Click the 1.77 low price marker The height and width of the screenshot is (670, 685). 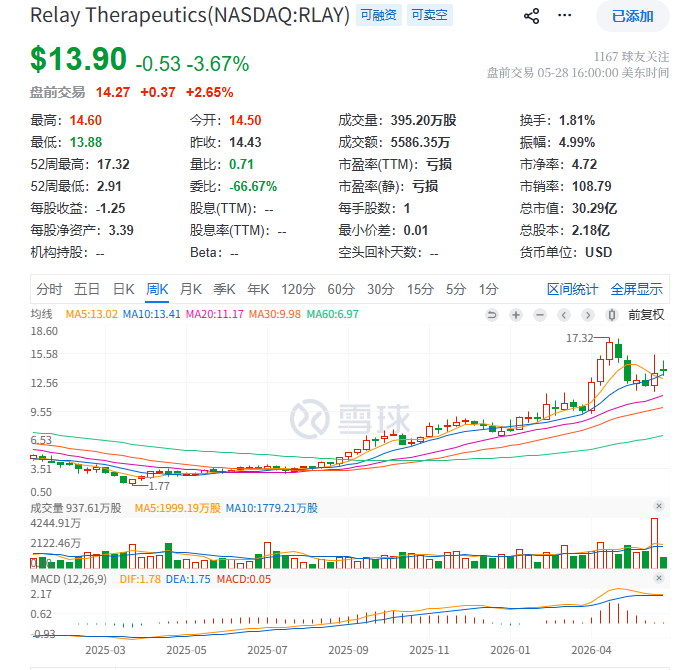point(159,486)
